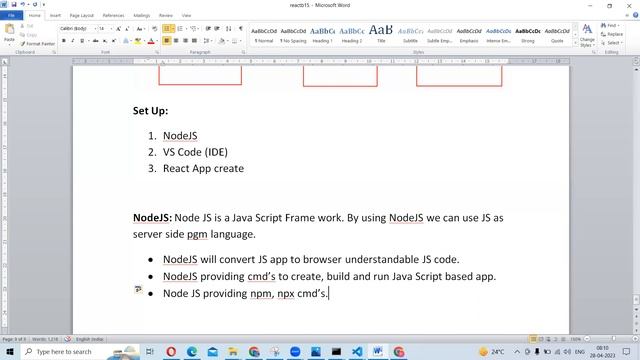Open the Numbering list dropdown
640x360 pixels.
(x=186, y=29)
